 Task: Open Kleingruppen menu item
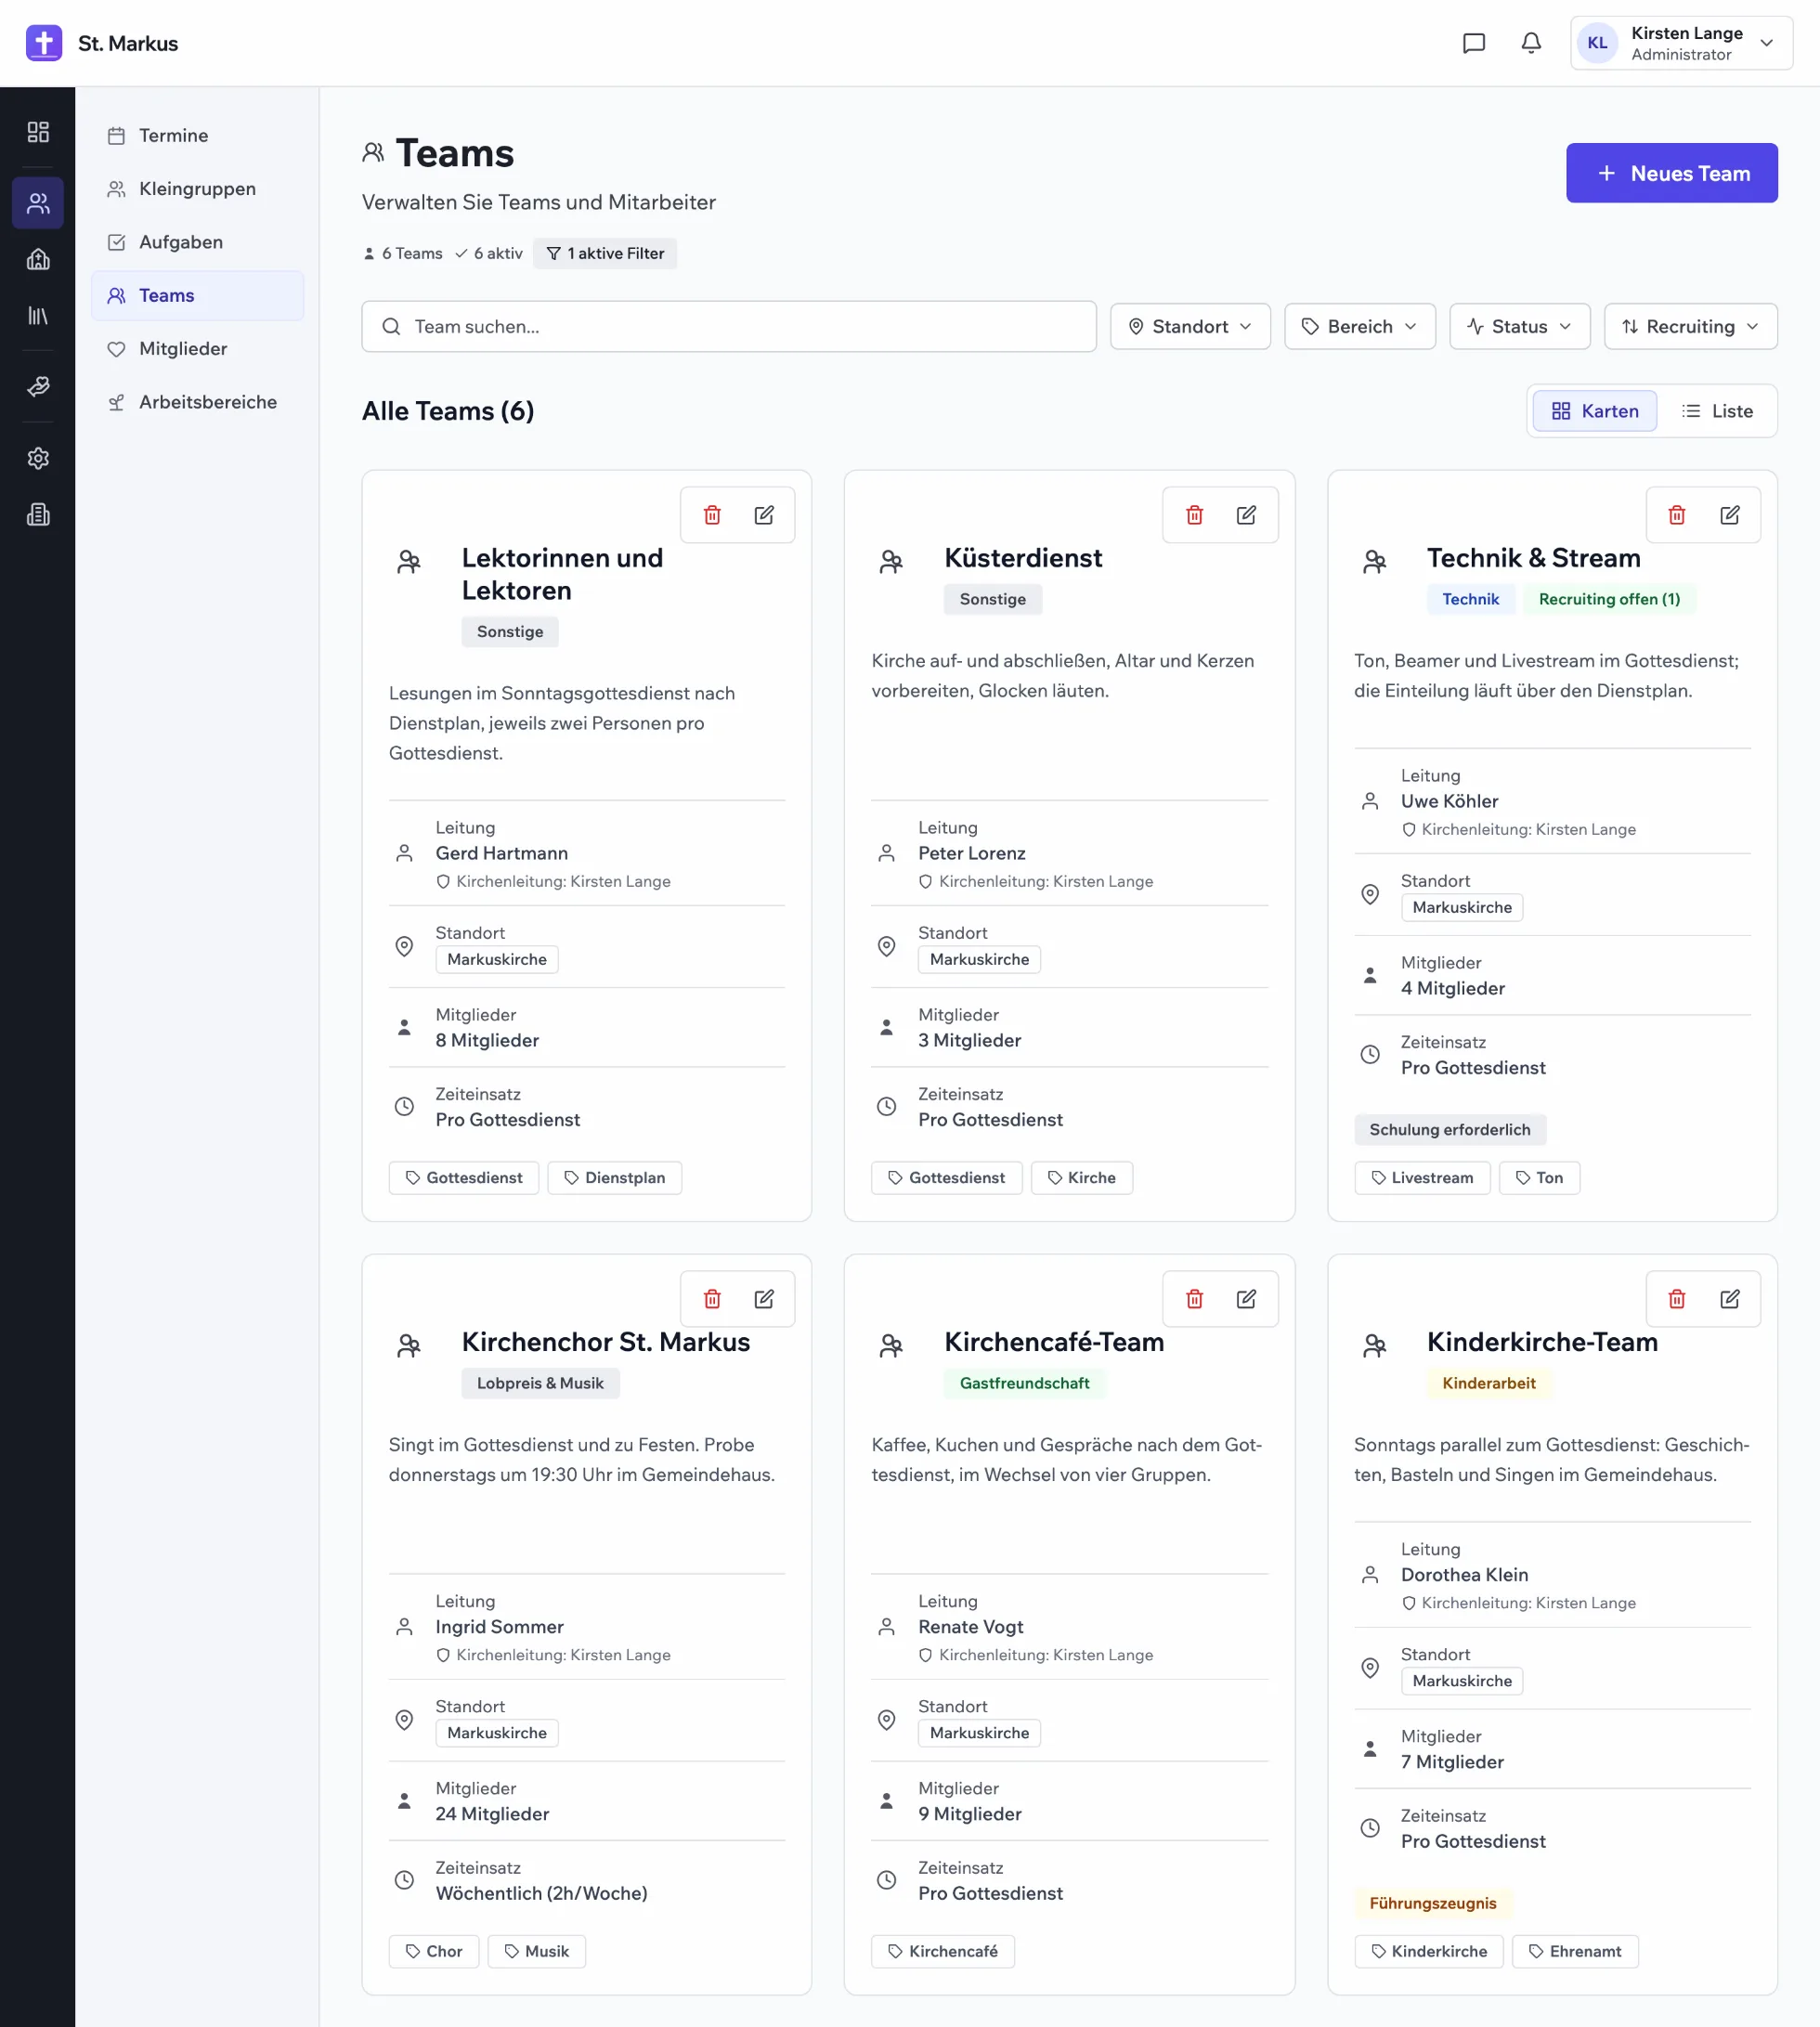point(197,189)
